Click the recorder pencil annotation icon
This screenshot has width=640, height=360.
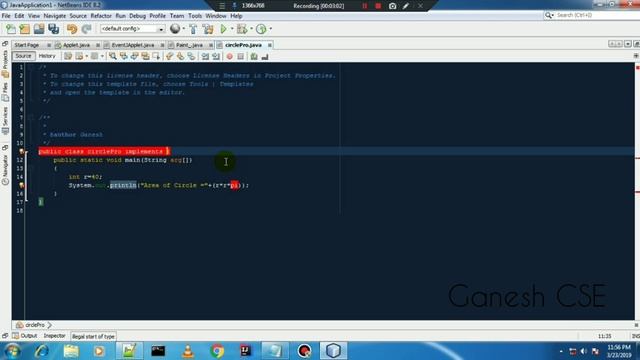406,6
